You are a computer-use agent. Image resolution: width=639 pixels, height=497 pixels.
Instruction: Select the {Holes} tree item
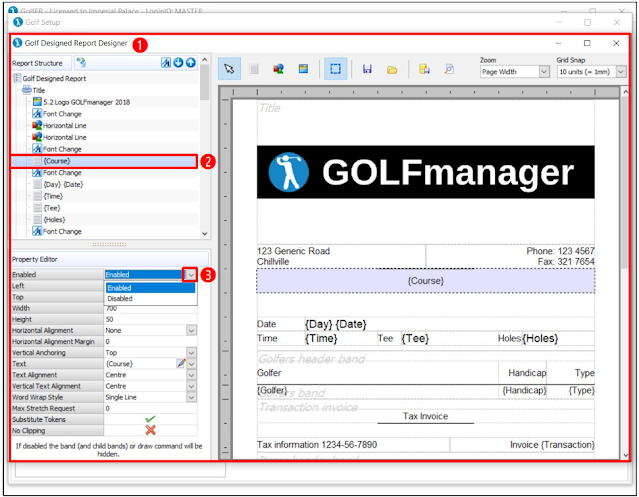pos(54,220)
